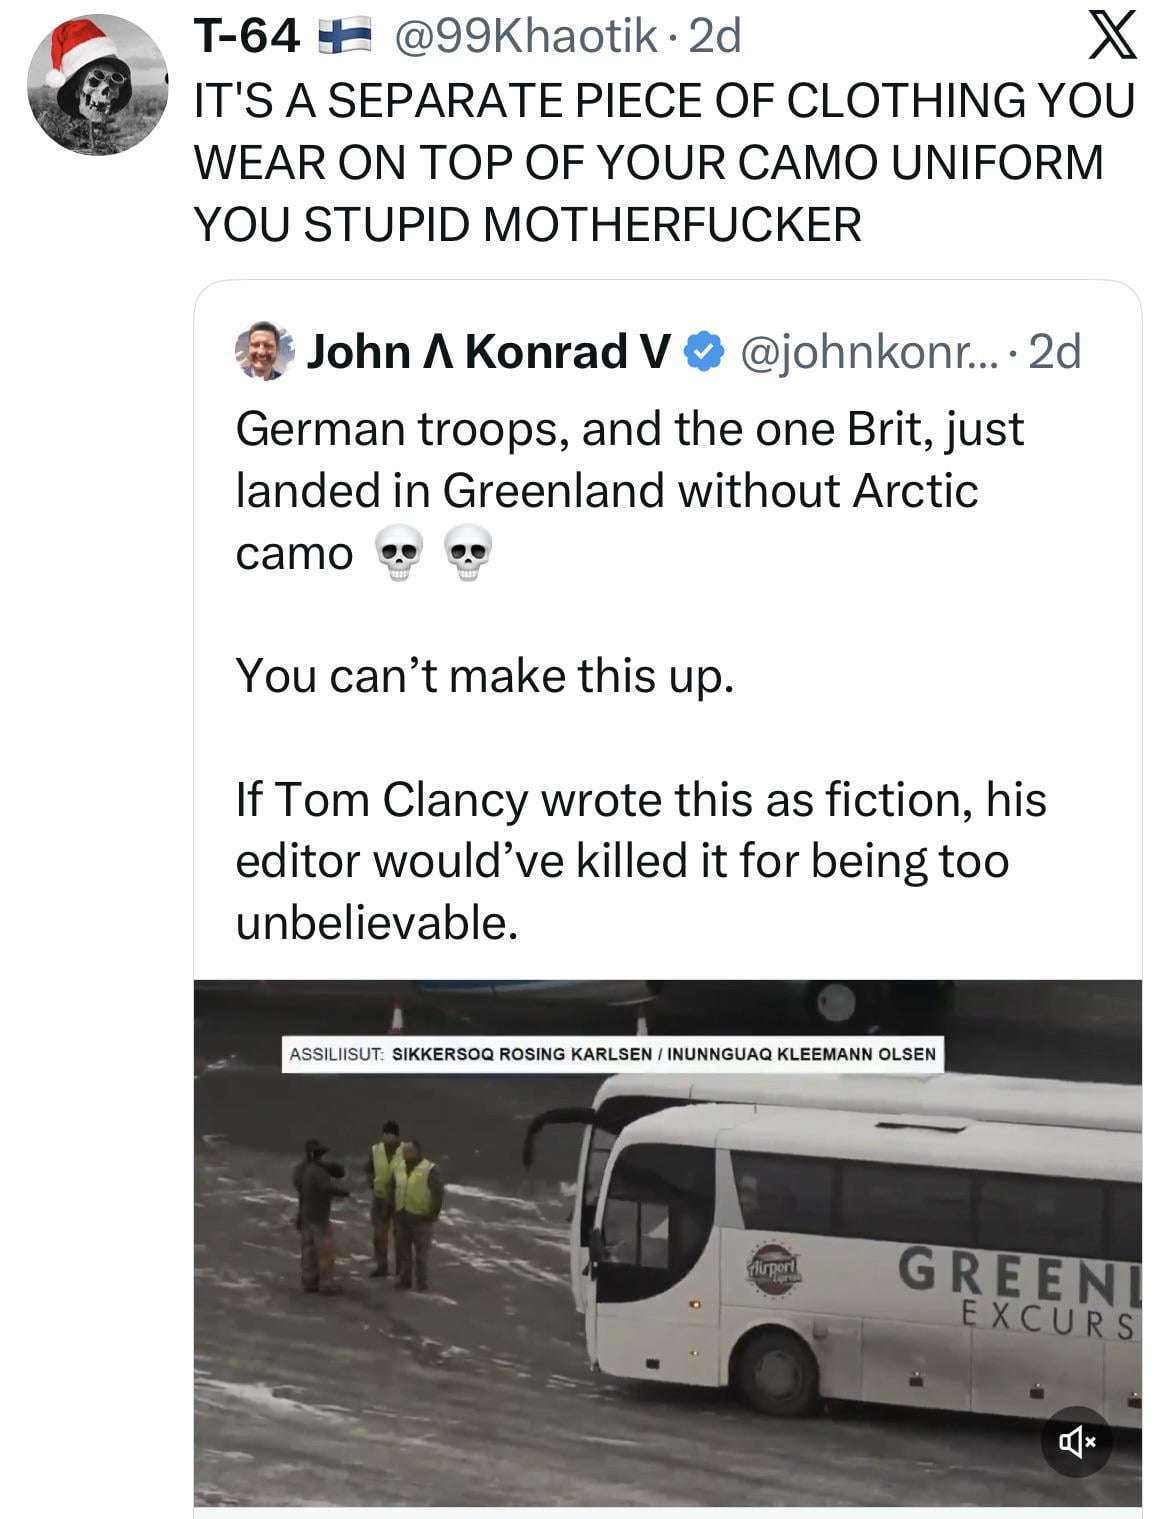Click the 'Tom Clancy' paragraph in the quote

pyautogui.click(x=640, y=860)
